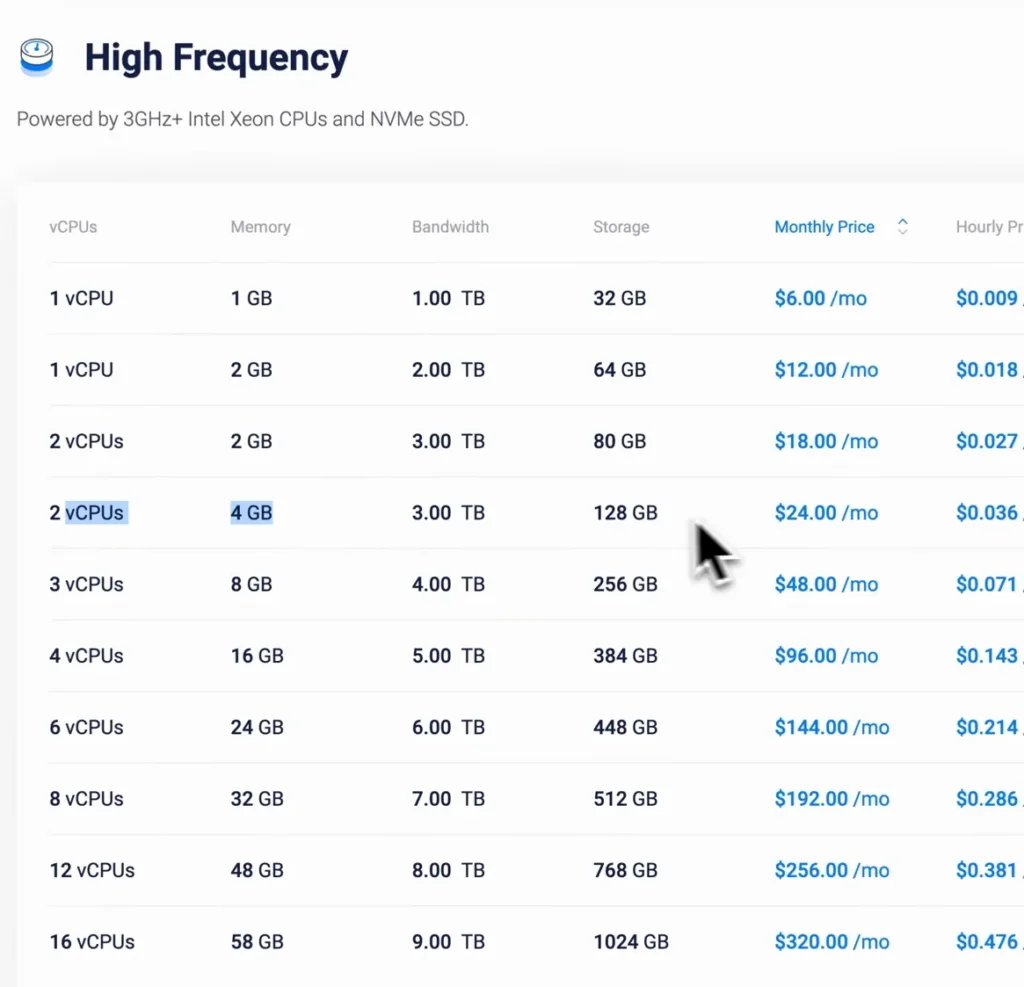The image size is (1024, 987).
Task: Click the '16 GB' memory cell
Action: (257, 656)
